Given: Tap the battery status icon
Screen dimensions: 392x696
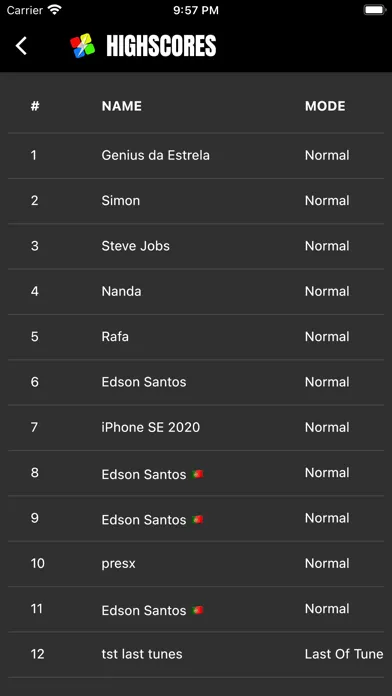Looking at the screenshot, I should tap(374, 10).
